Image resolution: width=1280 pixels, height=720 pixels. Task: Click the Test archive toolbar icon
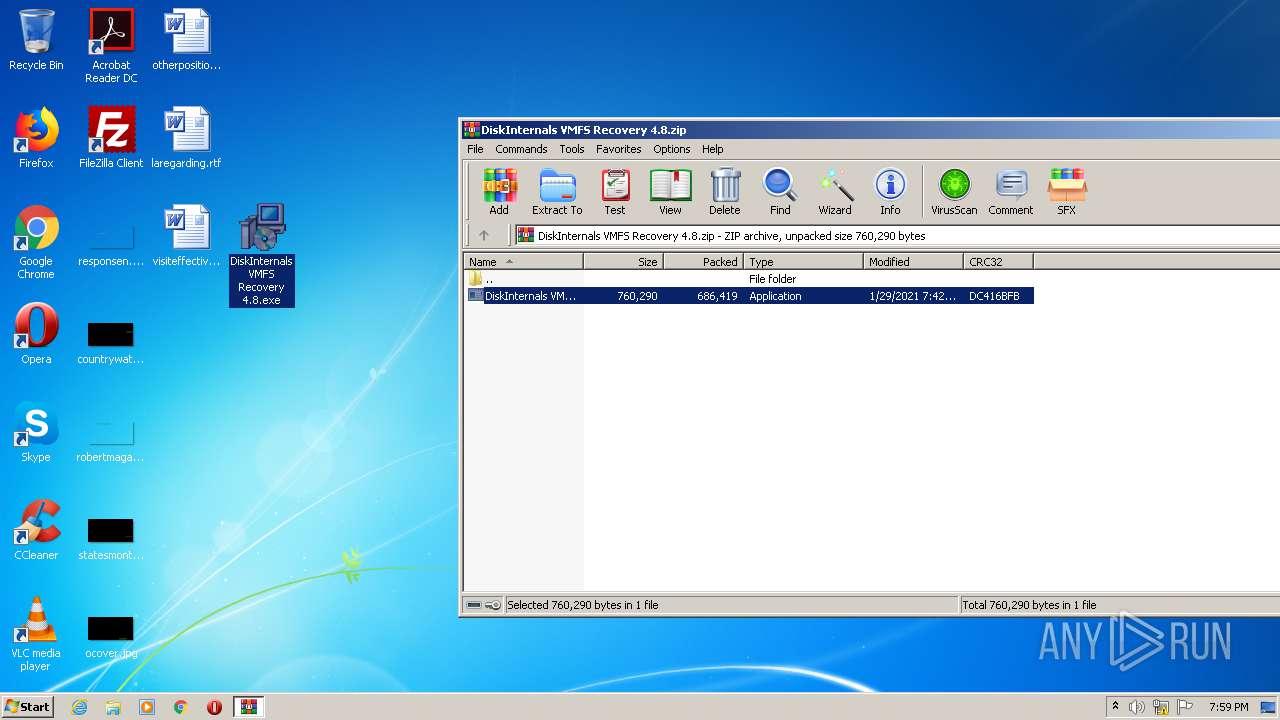tap(615, 191)
